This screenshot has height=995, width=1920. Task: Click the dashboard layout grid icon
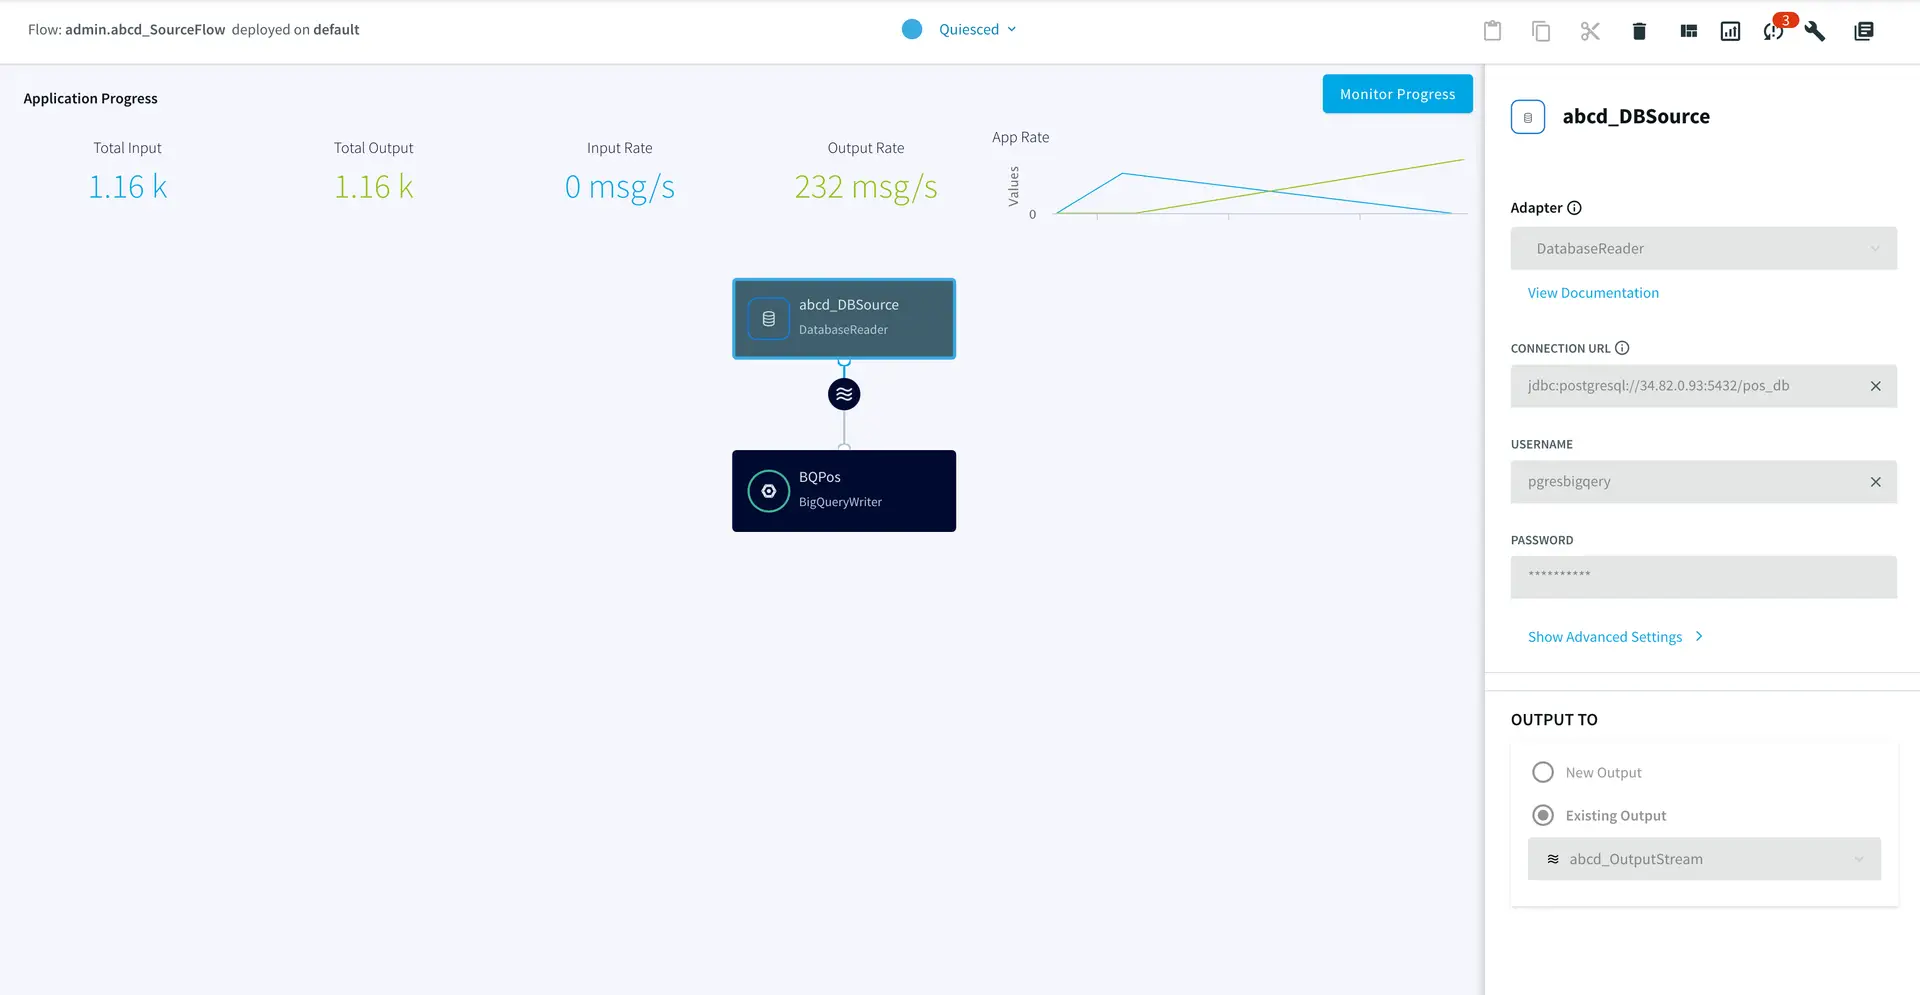coord(1689,31)
